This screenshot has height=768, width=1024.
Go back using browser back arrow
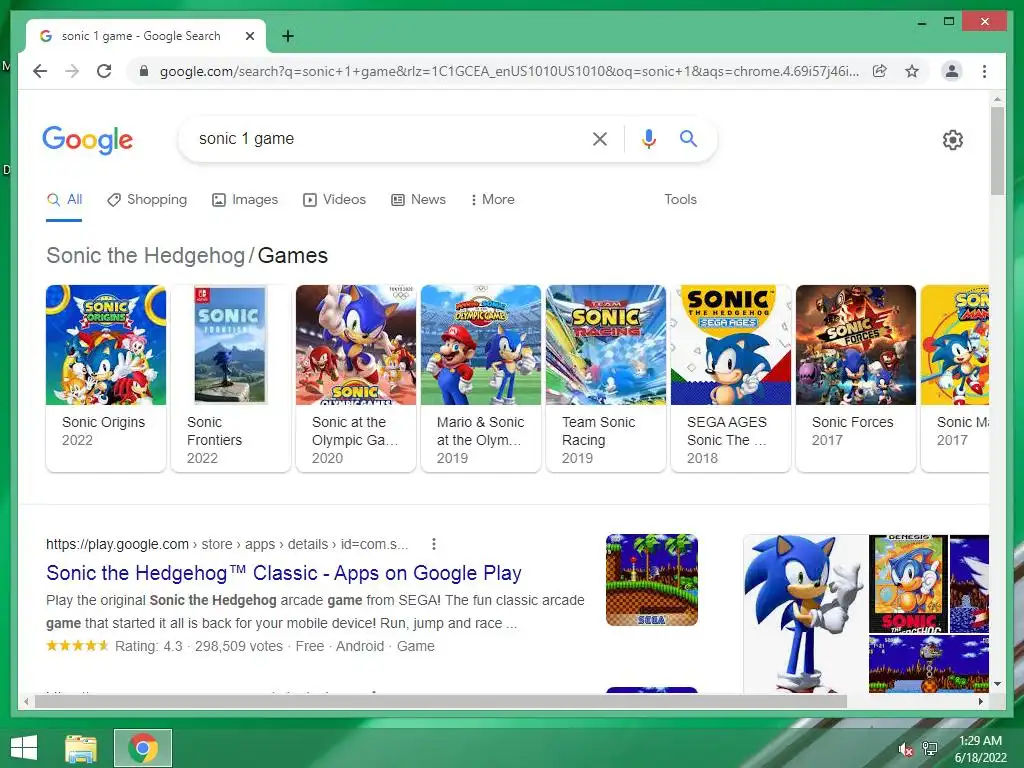(40, 71)
